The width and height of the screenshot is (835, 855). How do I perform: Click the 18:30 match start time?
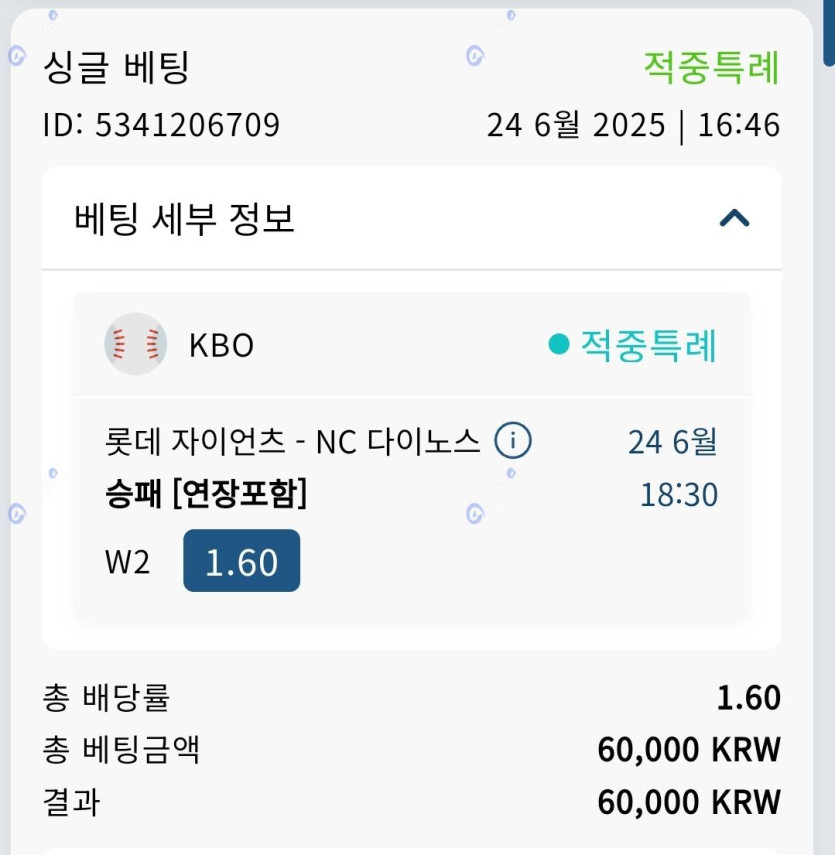click(679, 494)
